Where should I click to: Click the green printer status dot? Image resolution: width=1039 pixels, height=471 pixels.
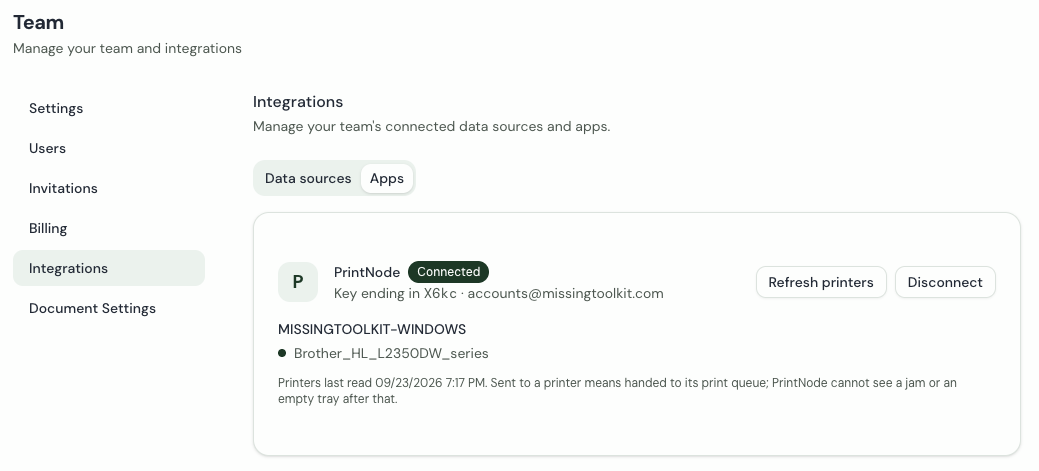(282, 353)
